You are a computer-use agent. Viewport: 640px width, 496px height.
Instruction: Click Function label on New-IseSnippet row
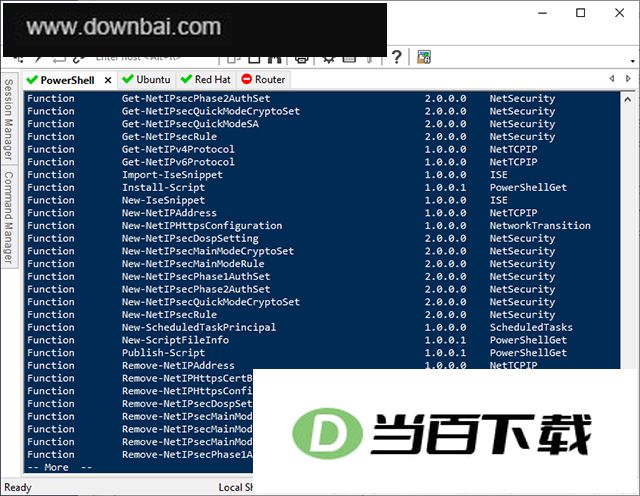(51, 200)
